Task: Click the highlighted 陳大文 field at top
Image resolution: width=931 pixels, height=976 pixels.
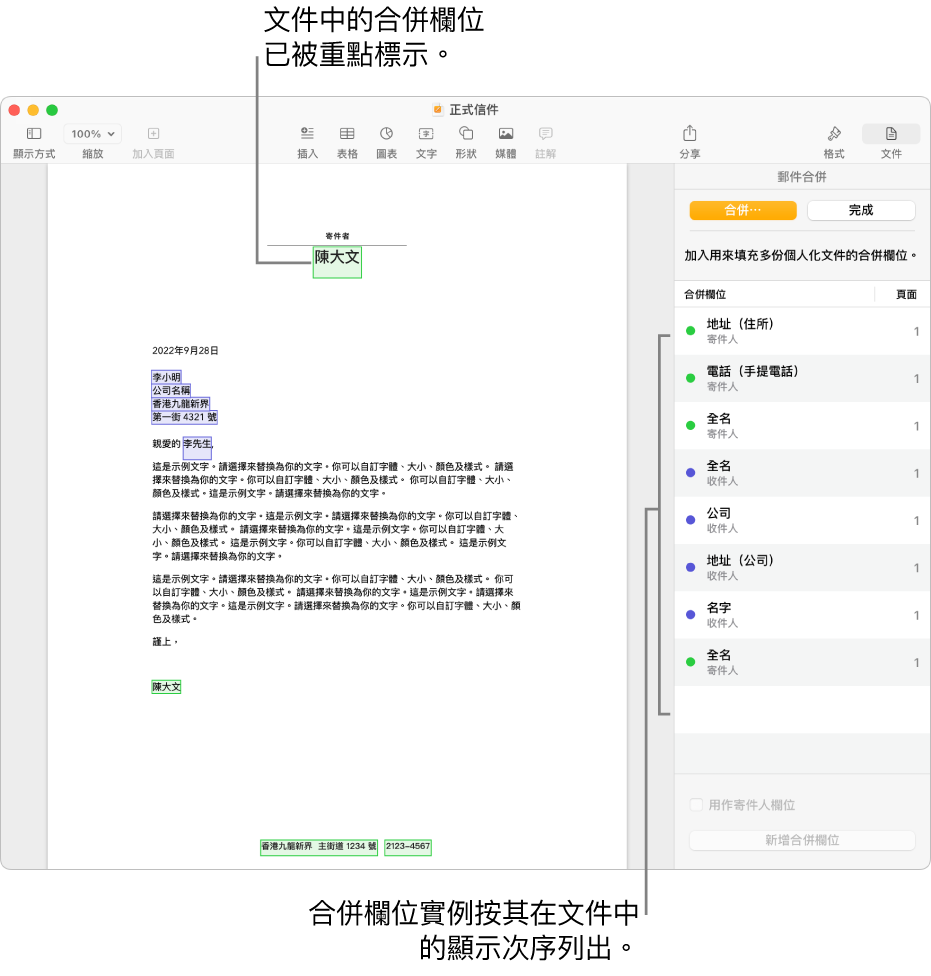Action: pos(337,262)
